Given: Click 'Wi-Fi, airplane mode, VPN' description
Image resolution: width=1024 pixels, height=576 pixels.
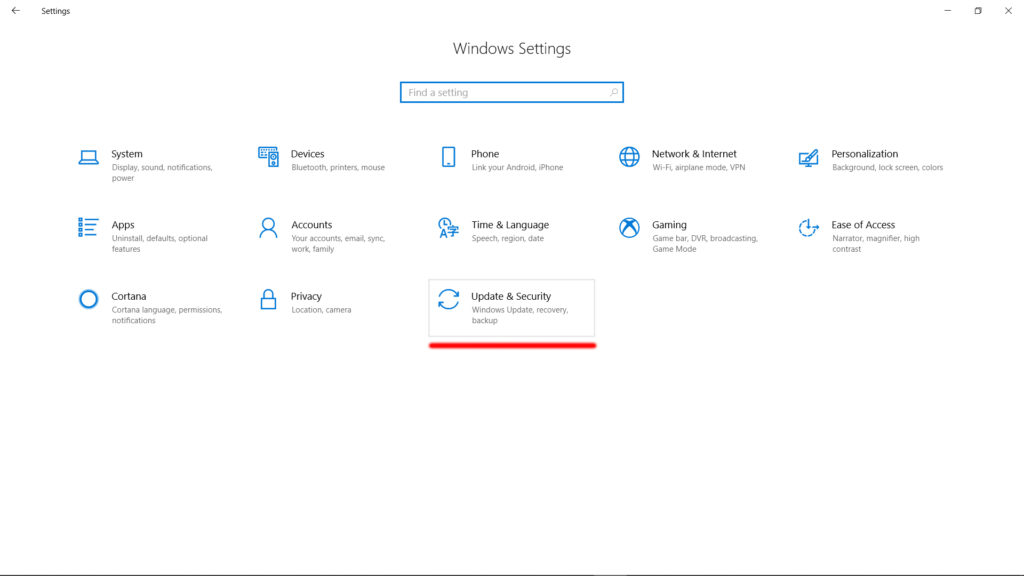Looking at the screenshot, I should 699,167.
